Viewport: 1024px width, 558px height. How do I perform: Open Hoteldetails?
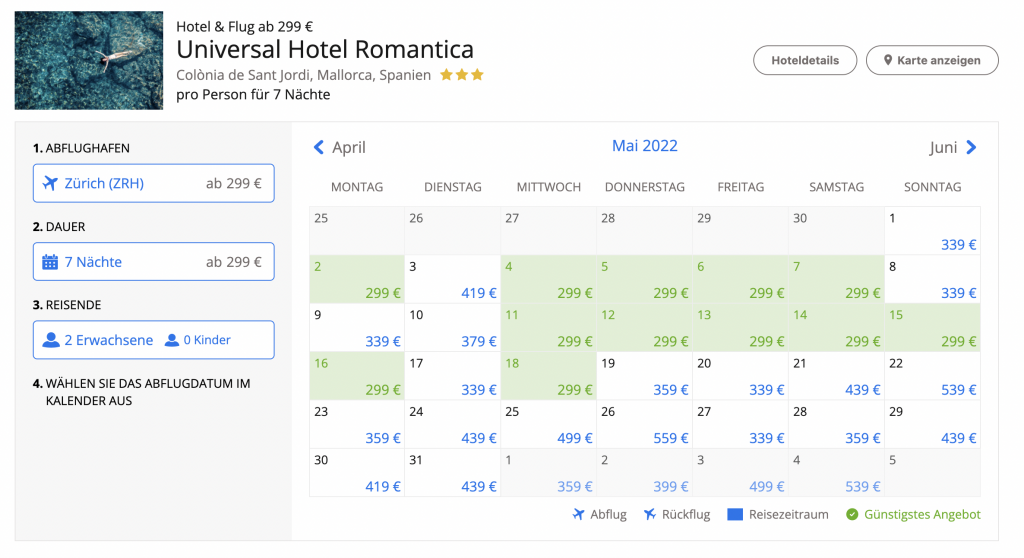click(x=804, y=60)
